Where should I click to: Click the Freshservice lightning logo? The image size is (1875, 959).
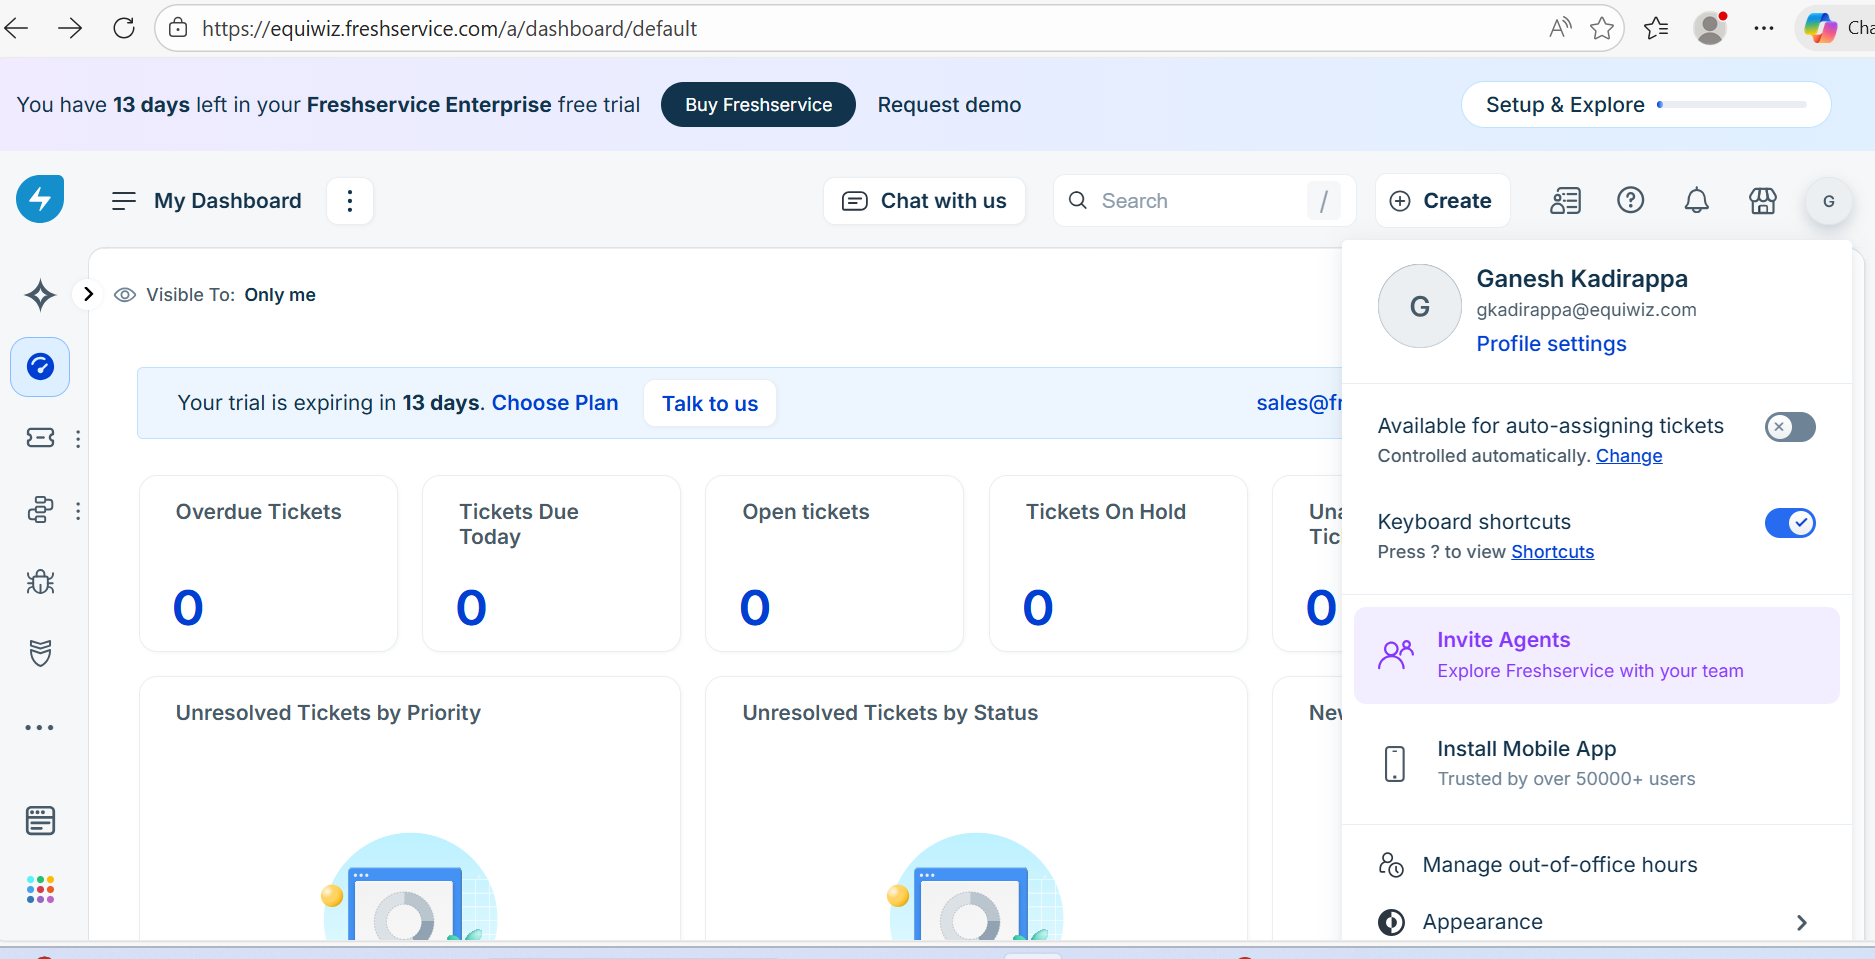40,199
